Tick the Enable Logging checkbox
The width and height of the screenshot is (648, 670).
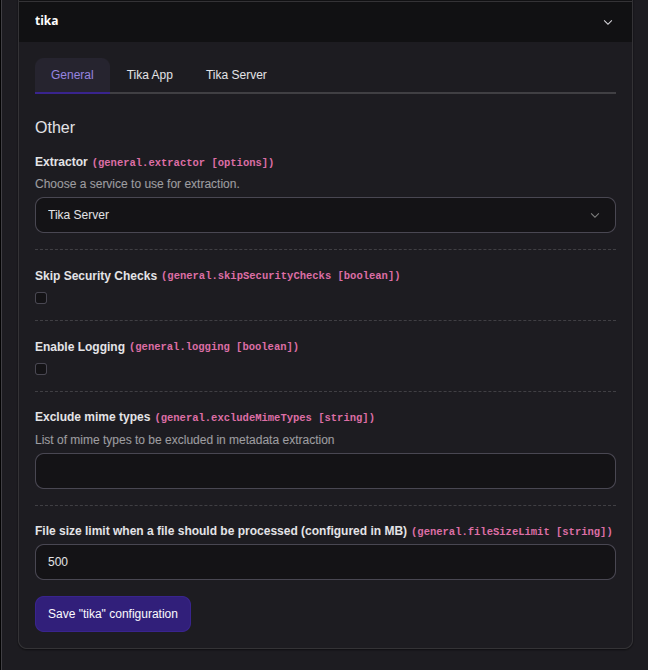tap(41, 369)
